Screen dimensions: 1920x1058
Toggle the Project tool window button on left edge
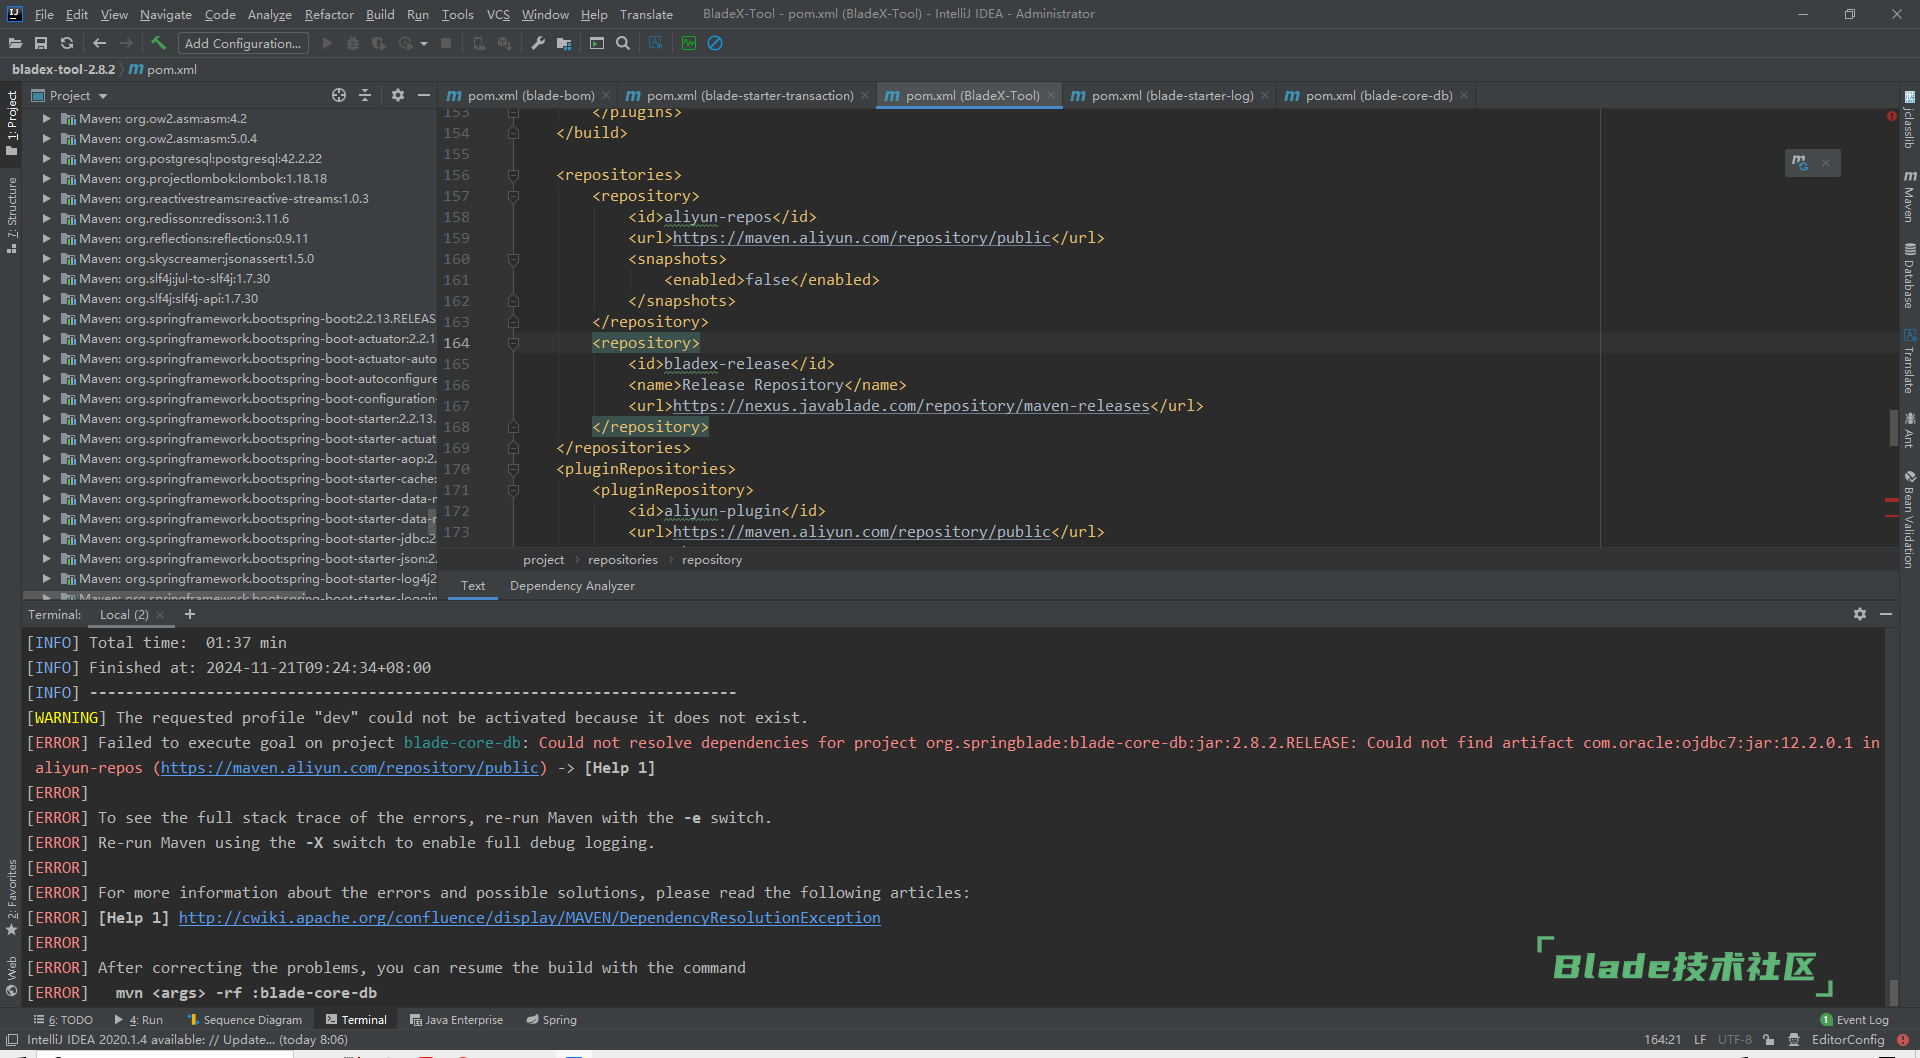(x=11, y=123)
